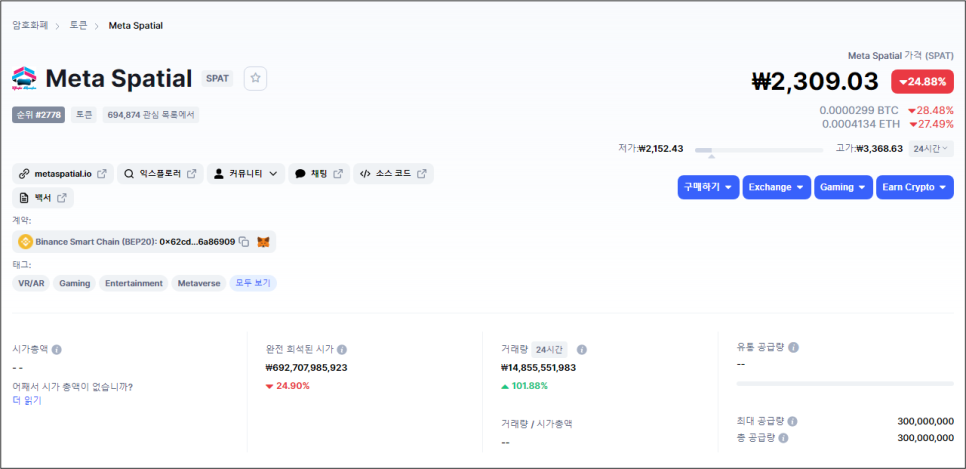Screen dimensions: 966x469
Task: Open info icon beside 총 공급량
Action: pos(783,438)
